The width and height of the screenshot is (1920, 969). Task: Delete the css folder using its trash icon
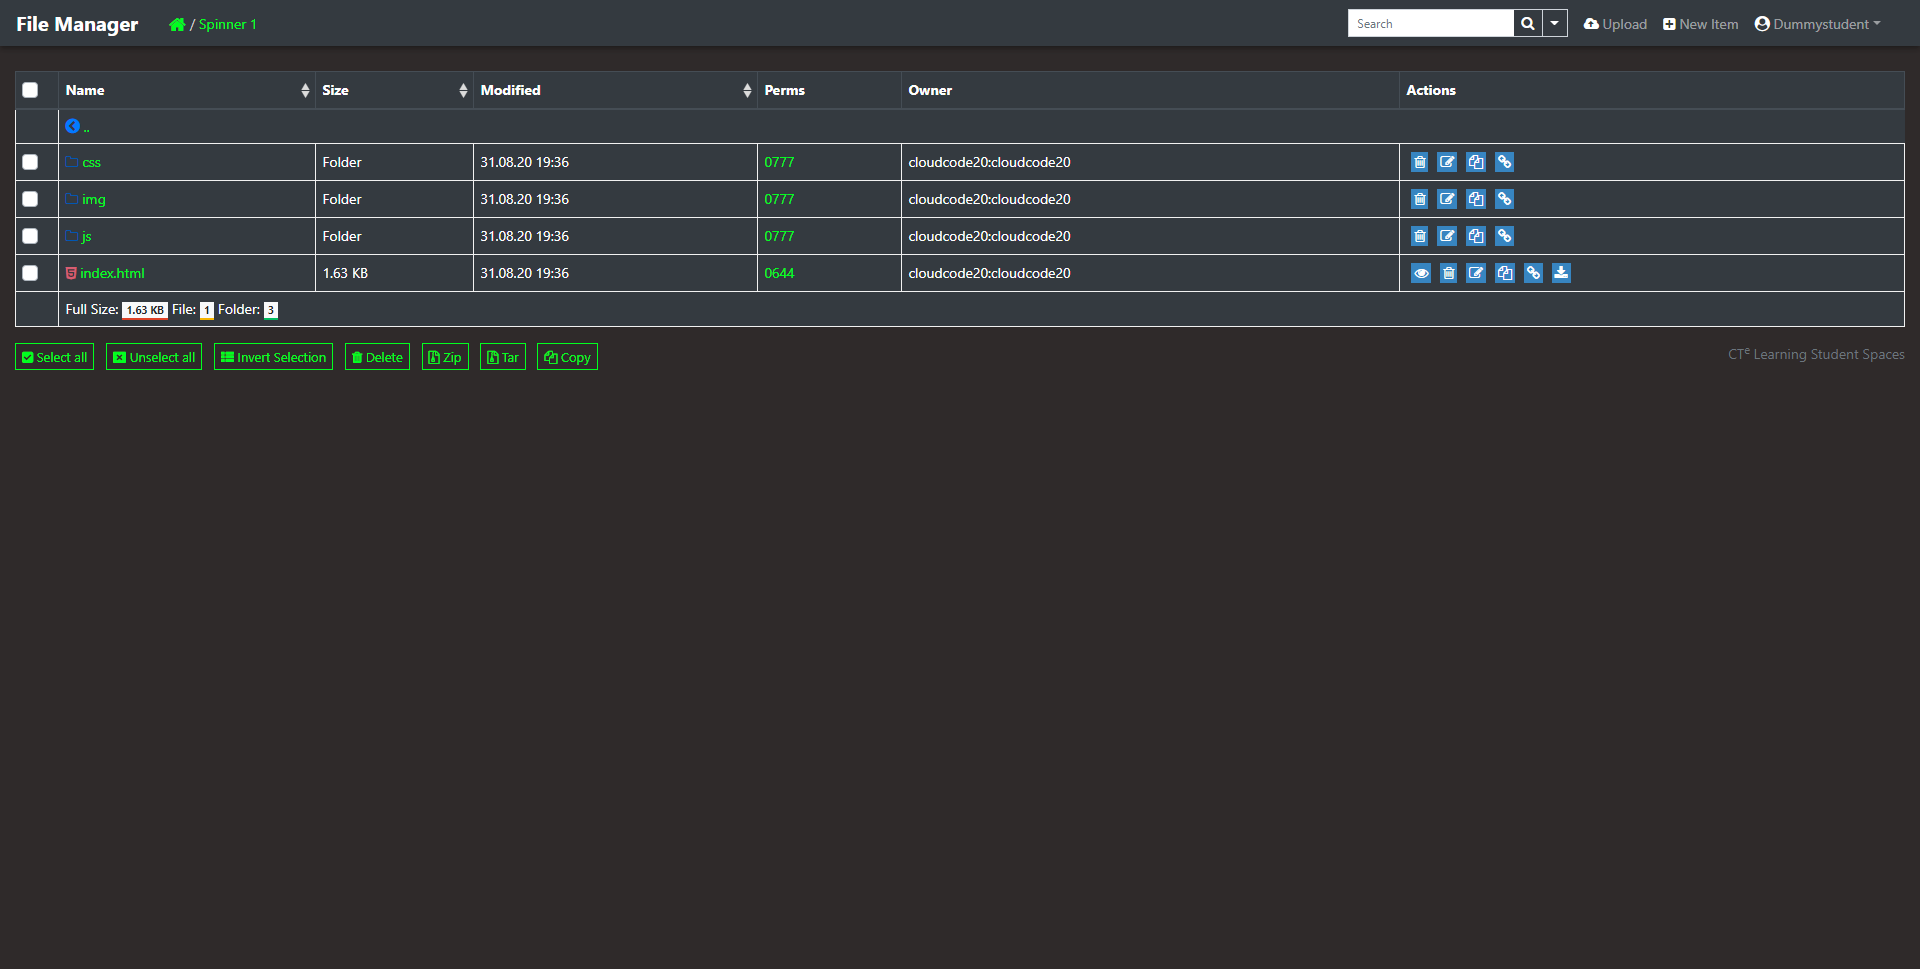click(1419, 162)
